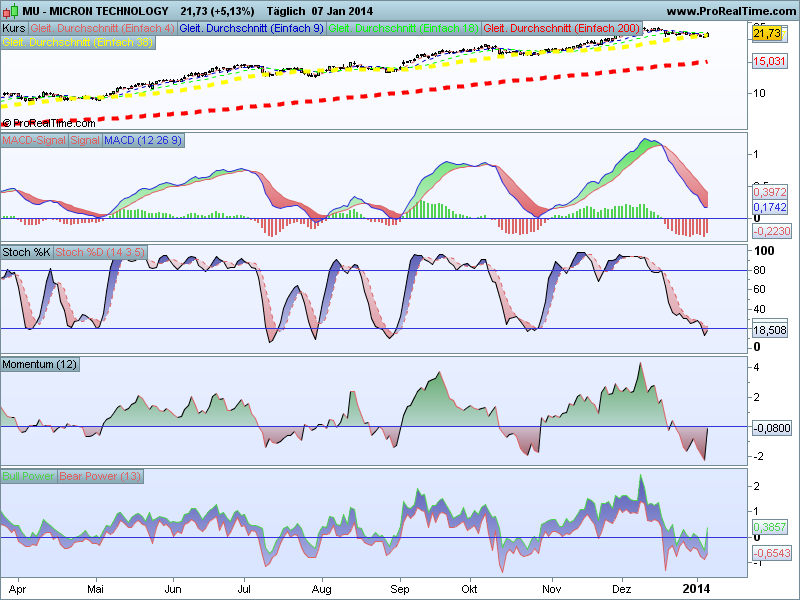This screenshot has height=600, width=800.
Task: Click the 07 Jan 2014 date
Action: pos(342,11)
